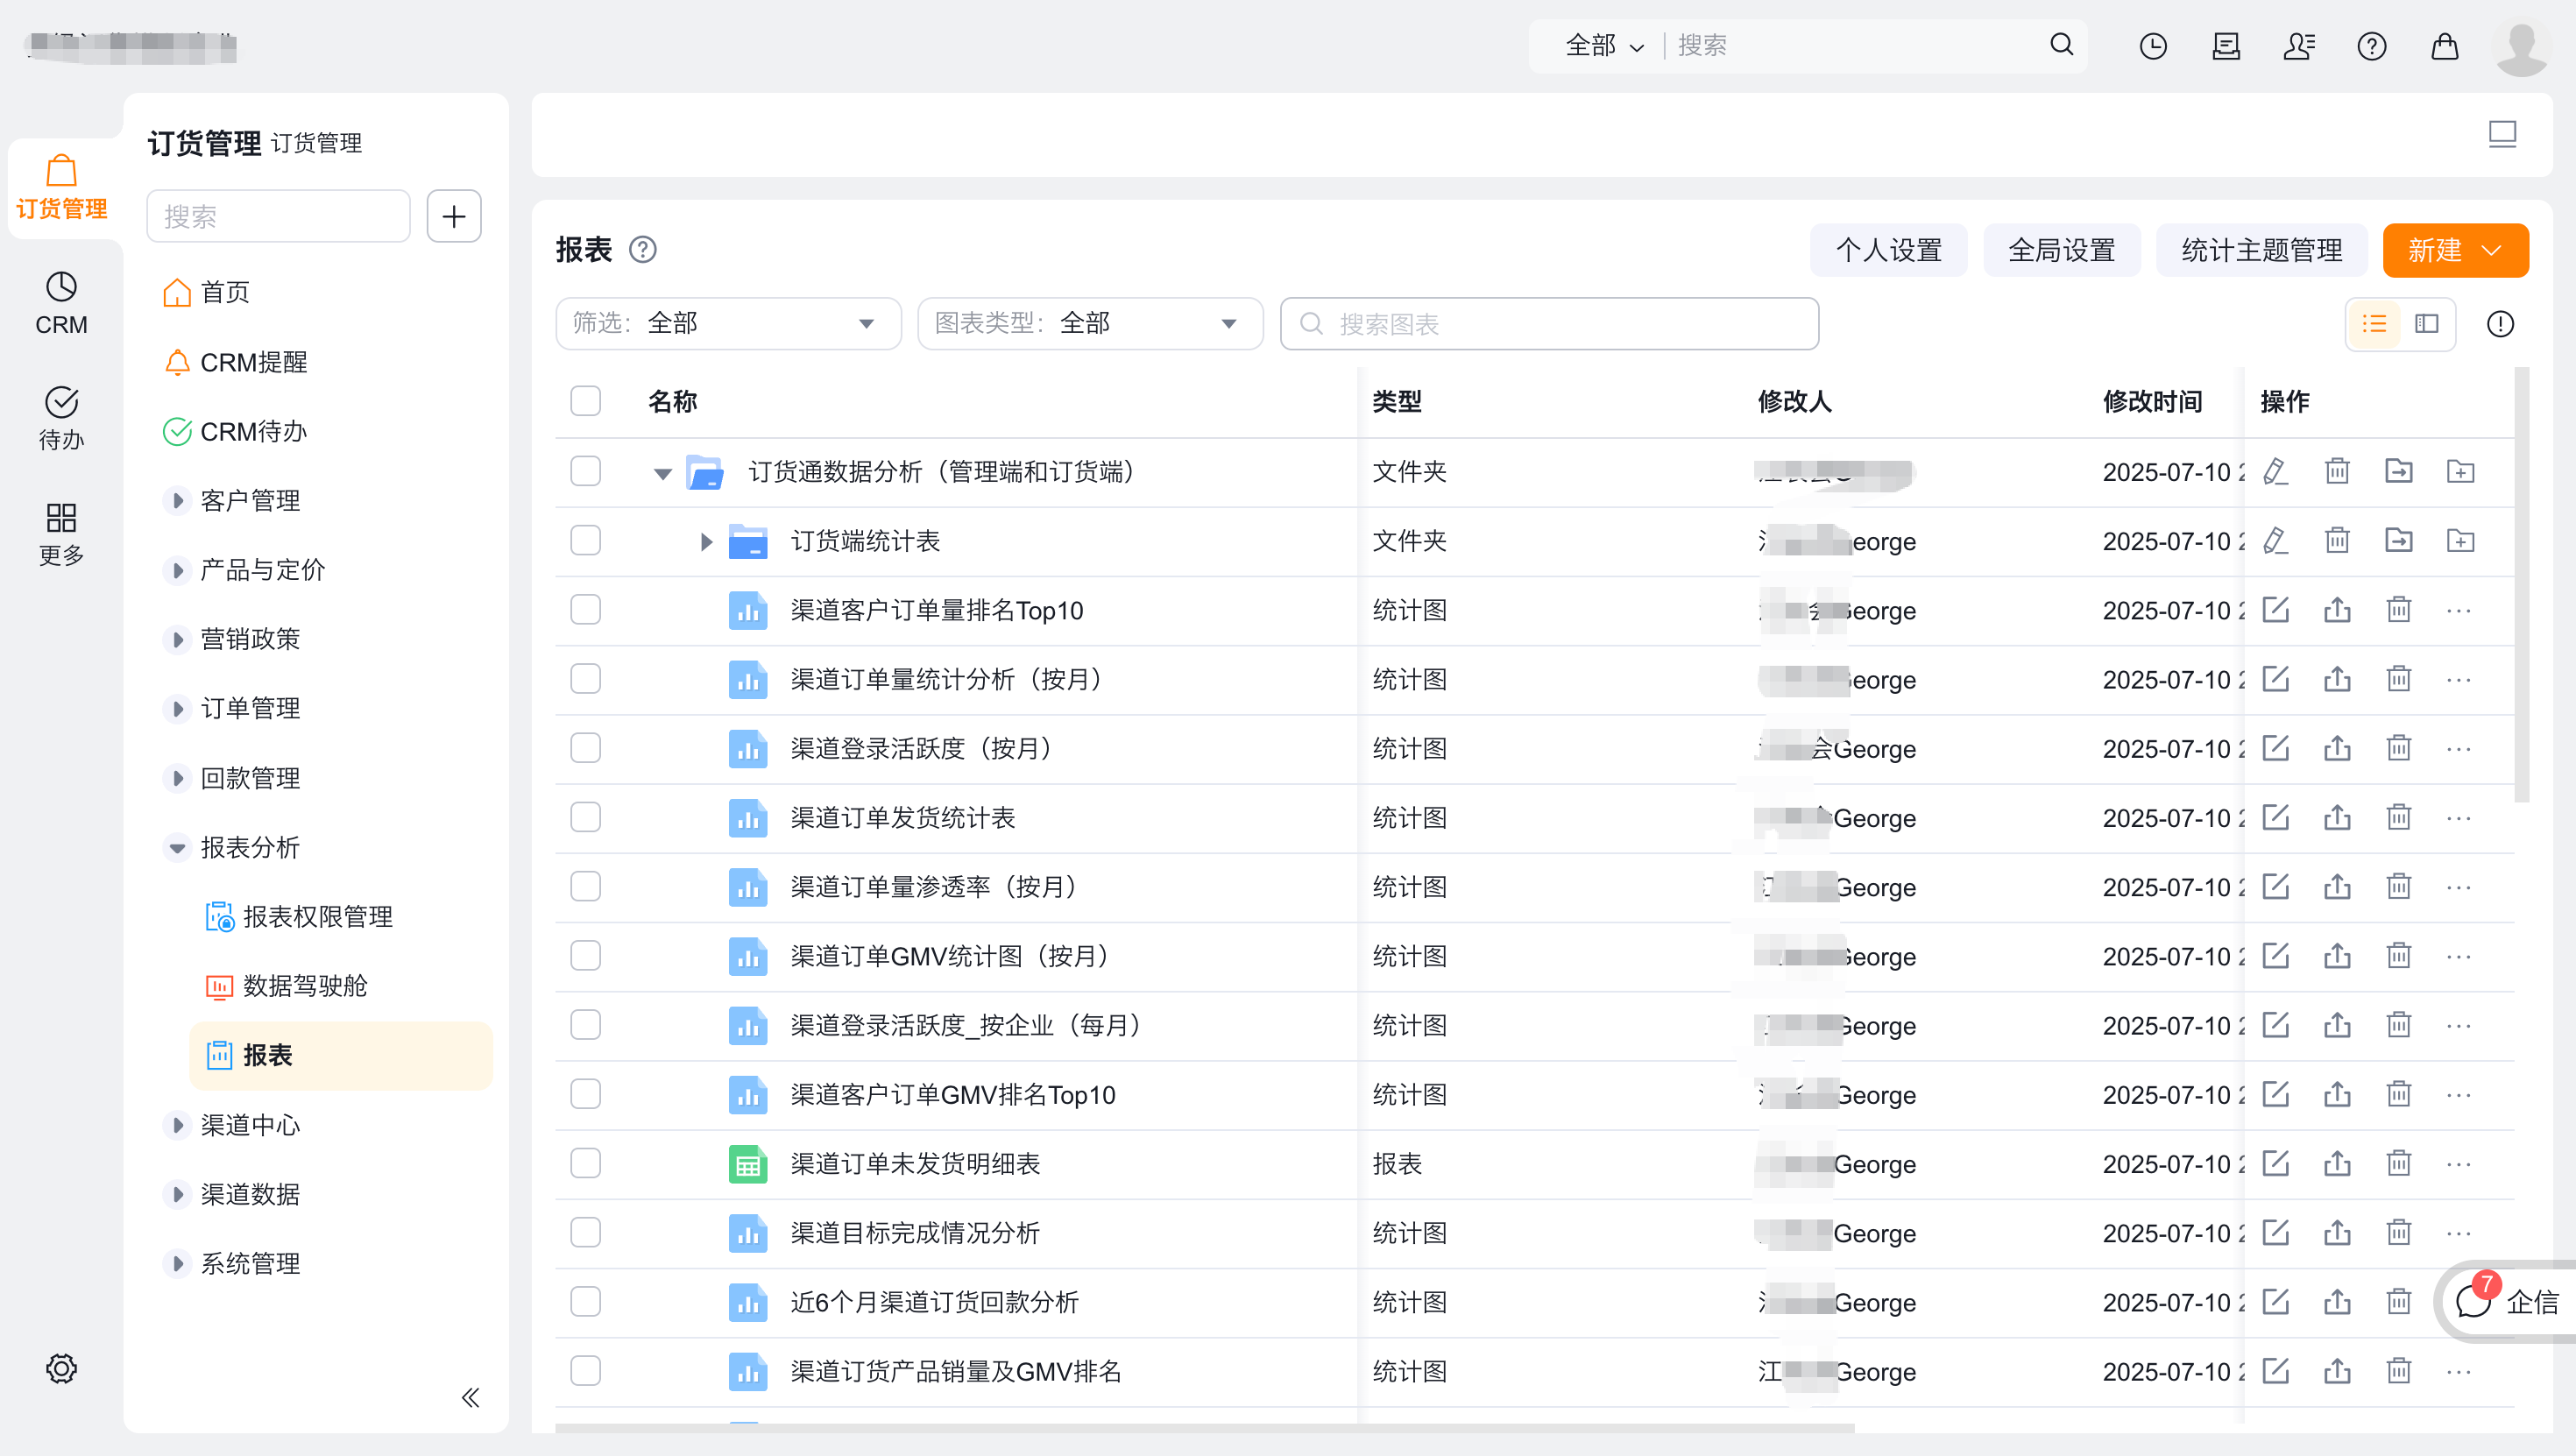Check the box for 渠道登录活跃度（按月）
The image size is (2576, 1456).
coord(586,749)
